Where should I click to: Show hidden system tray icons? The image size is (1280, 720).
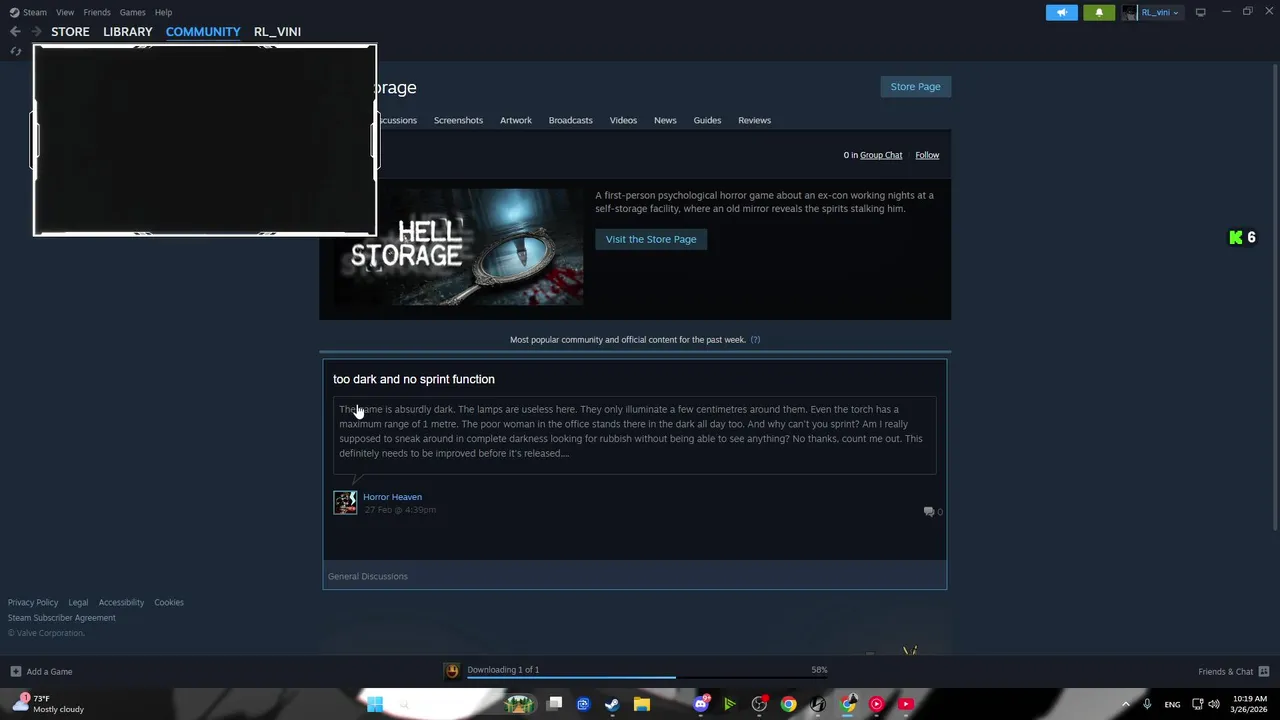point(1125,704)
